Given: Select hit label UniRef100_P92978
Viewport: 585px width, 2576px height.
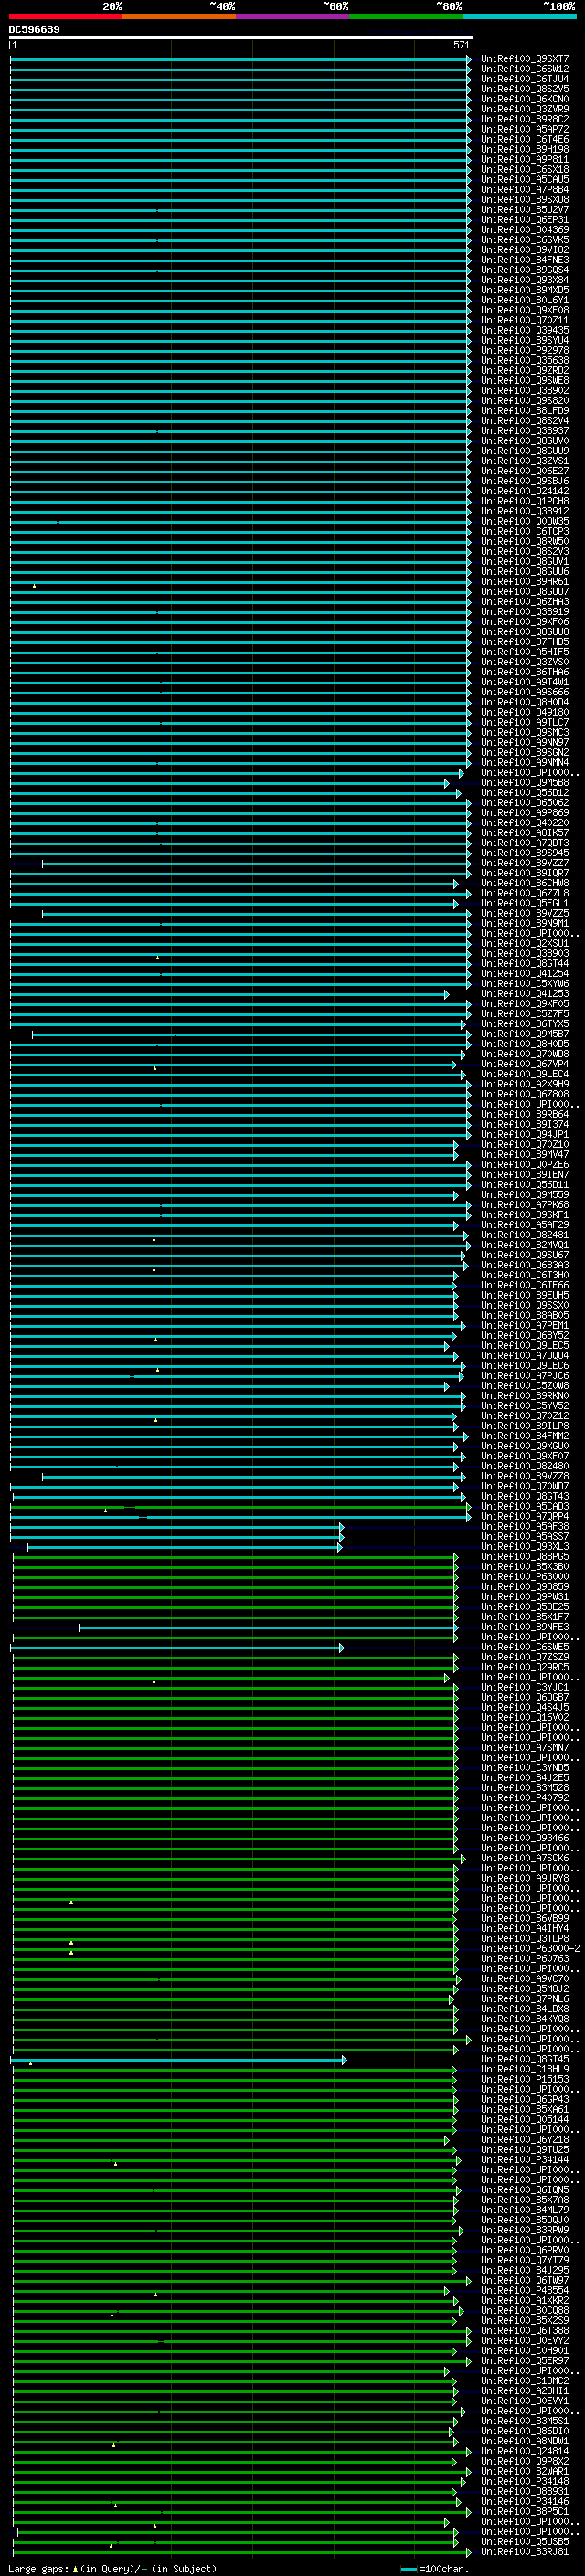Looking at the screenshot, I should [x=525, y=351].
